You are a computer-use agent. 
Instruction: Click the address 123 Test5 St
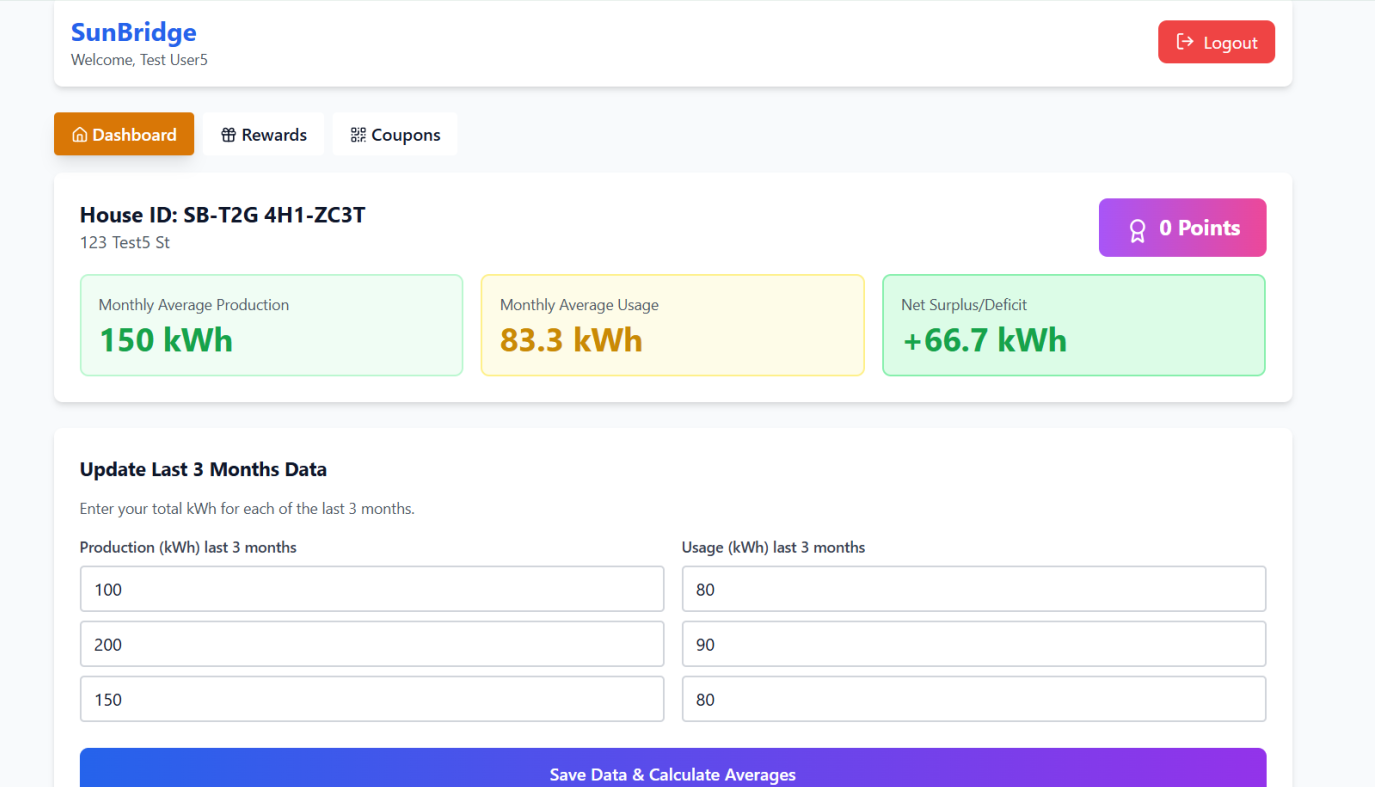125,242
